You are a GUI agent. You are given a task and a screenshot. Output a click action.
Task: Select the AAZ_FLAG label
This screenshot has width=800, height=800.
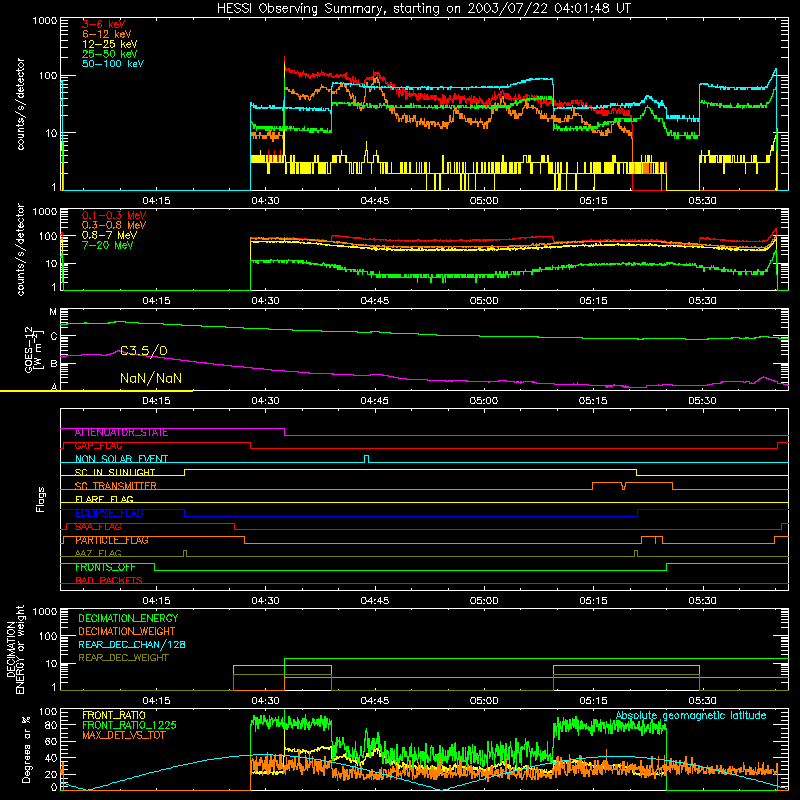98,554
